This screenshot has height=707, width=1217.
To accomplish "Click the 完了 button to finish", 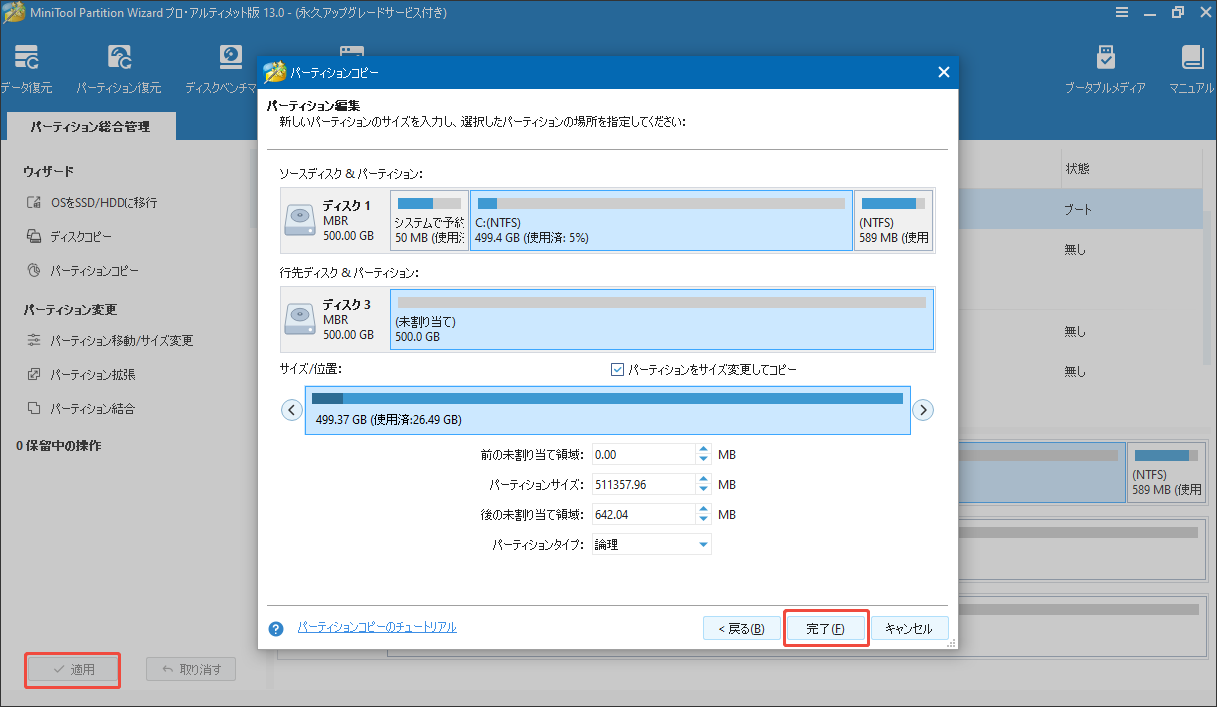I will pyautogui.click(x=825, y=627).
